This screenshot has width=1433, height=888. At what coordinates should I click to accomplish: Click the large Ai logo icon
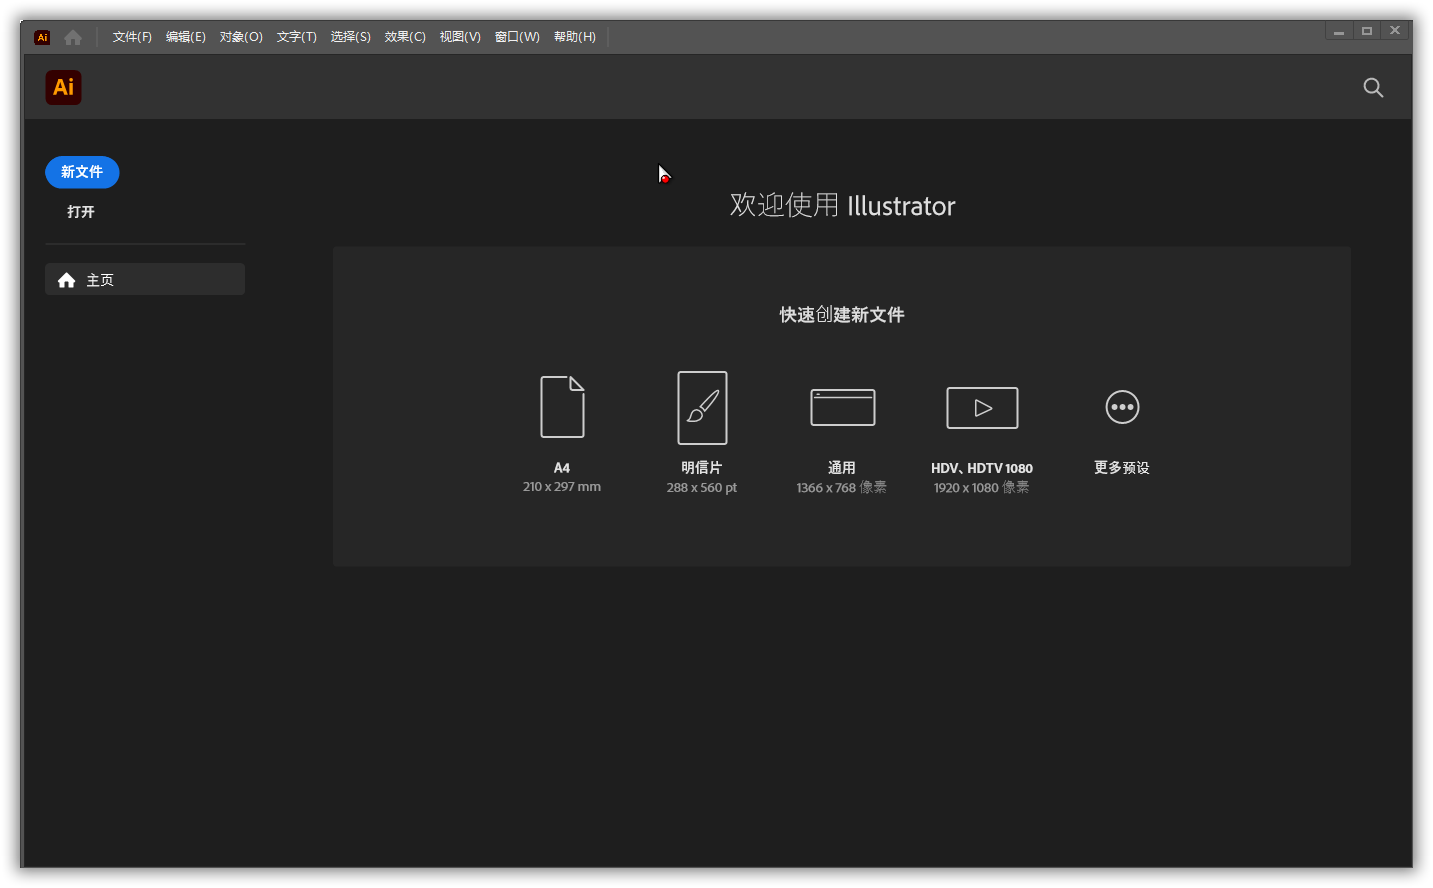[x=63, y=88]
